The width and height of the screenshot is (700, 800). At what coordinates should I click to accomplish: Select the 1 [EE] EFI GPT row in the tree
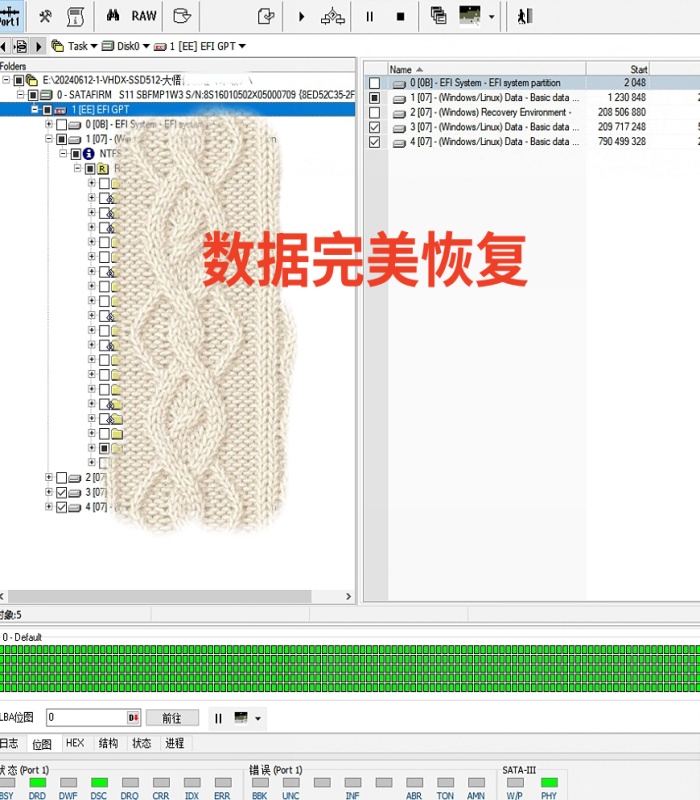pos(177,110)
